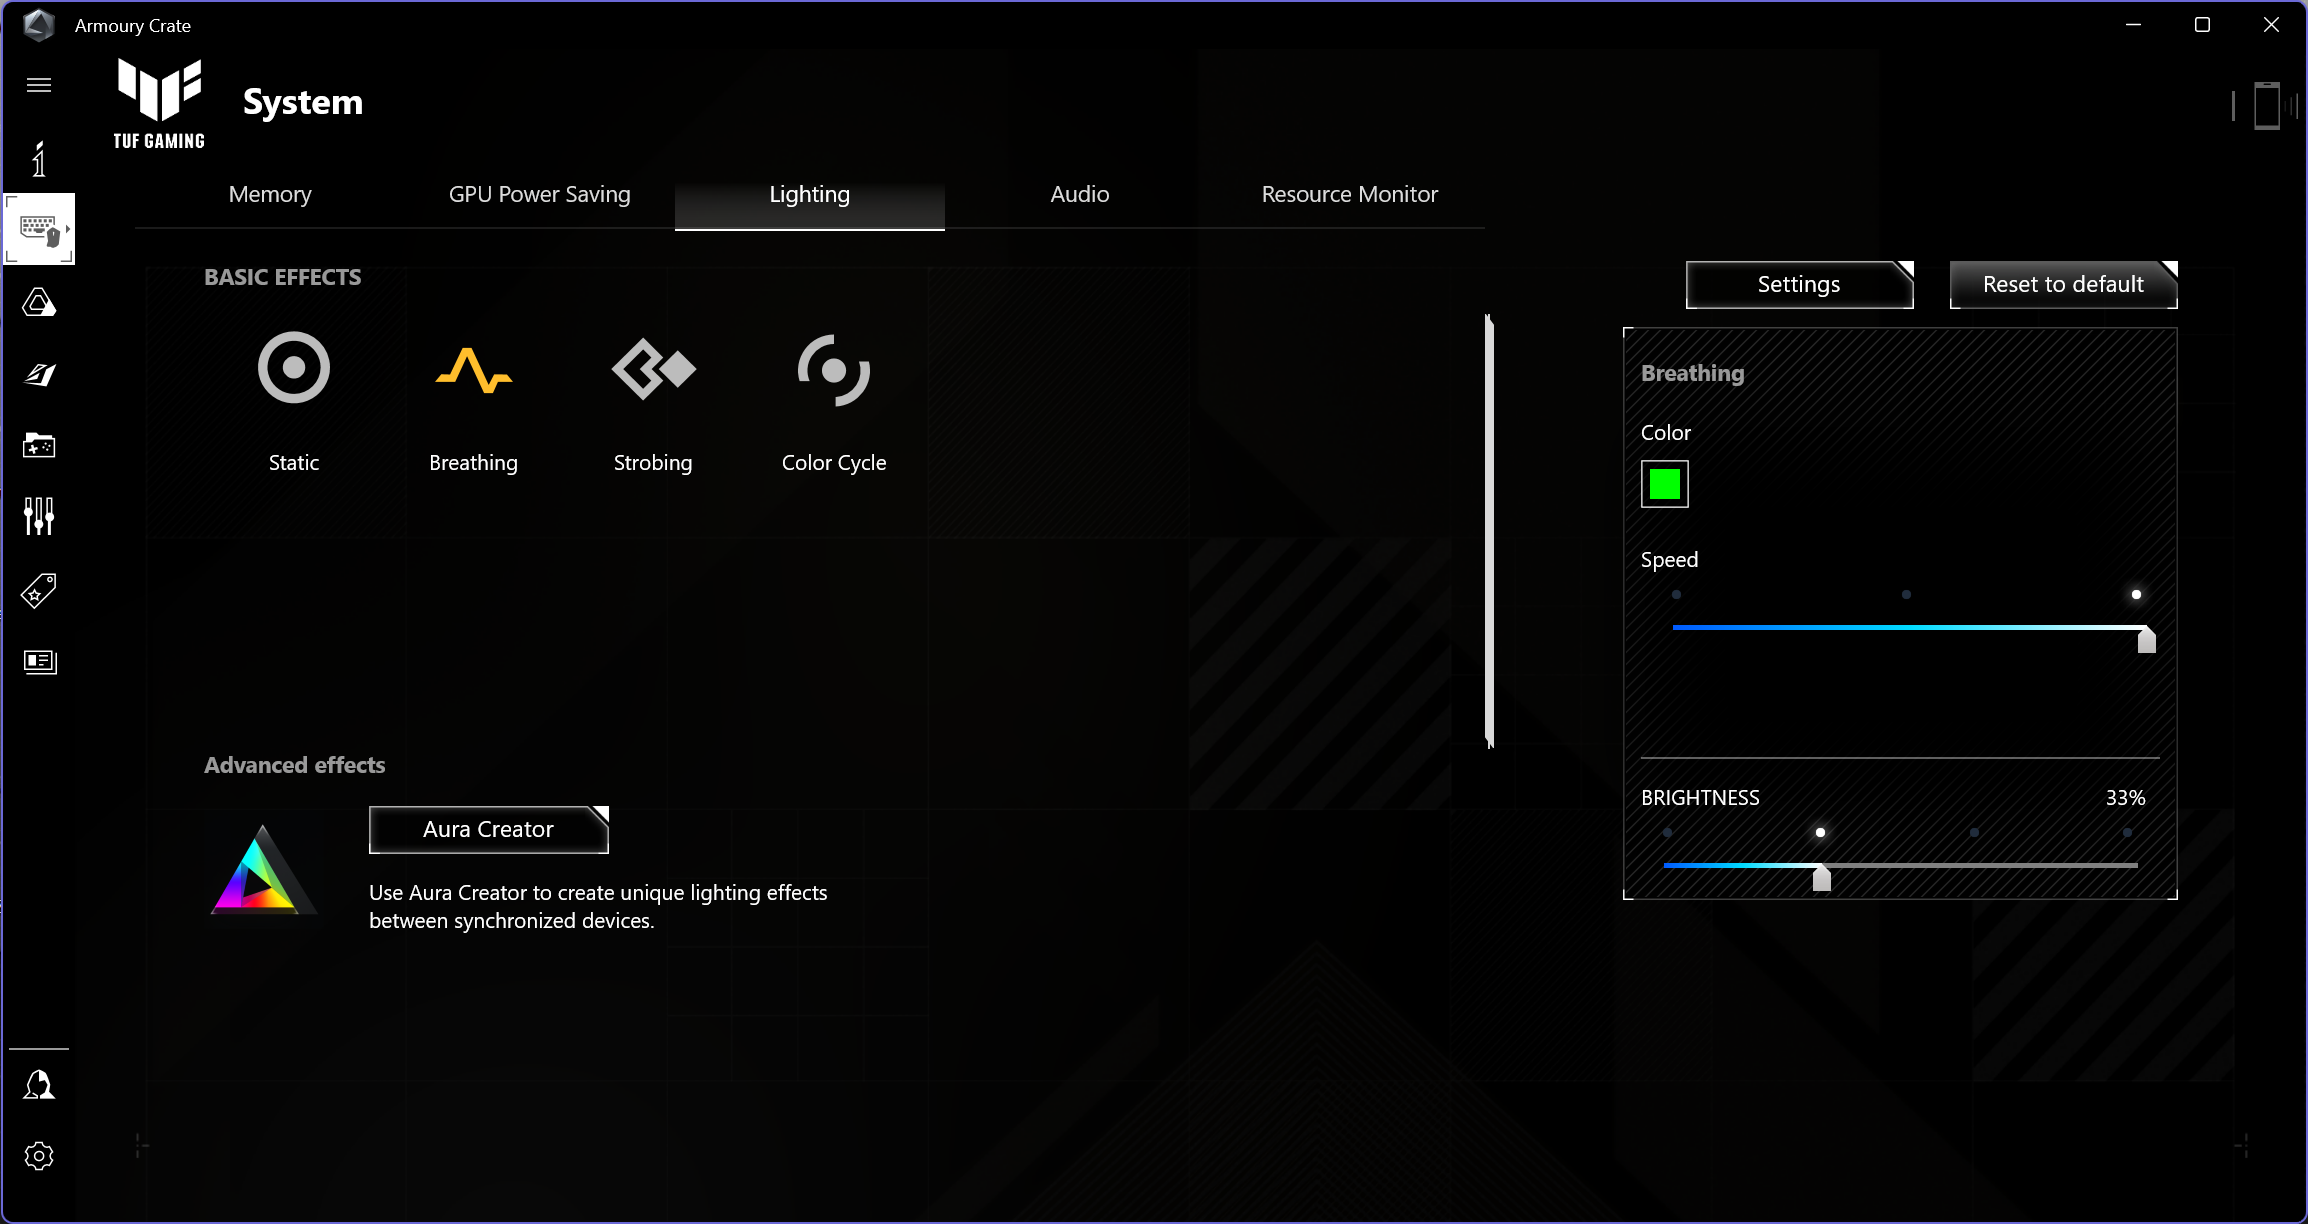Viewport: 2308px width, 1224px height.
Task: Open the Featured deals tag icon
Action: point(39,590)
